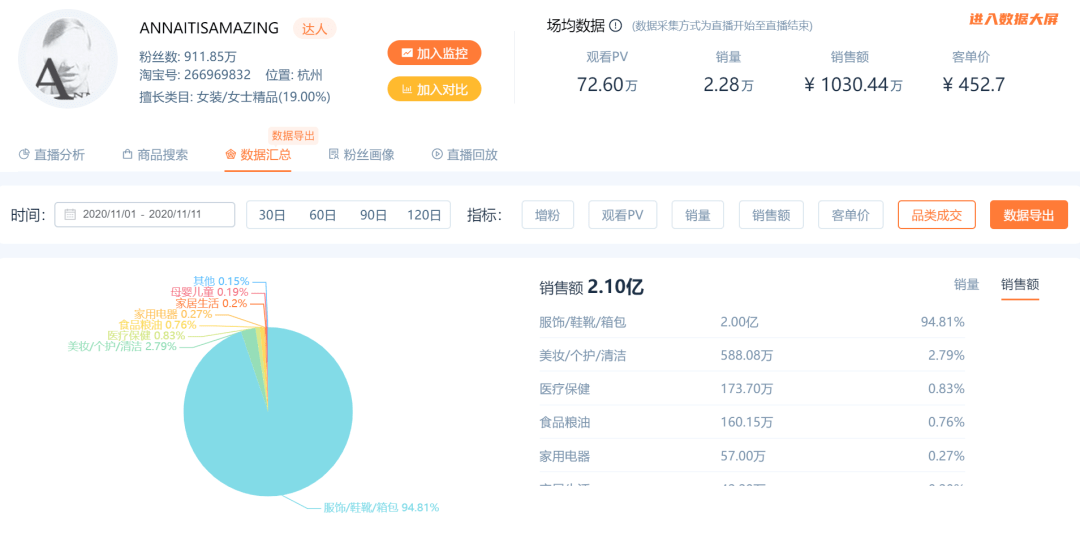Click the 粉丝数 911.85万 text
Screen dimensions: 1080x556
point(188,56)
